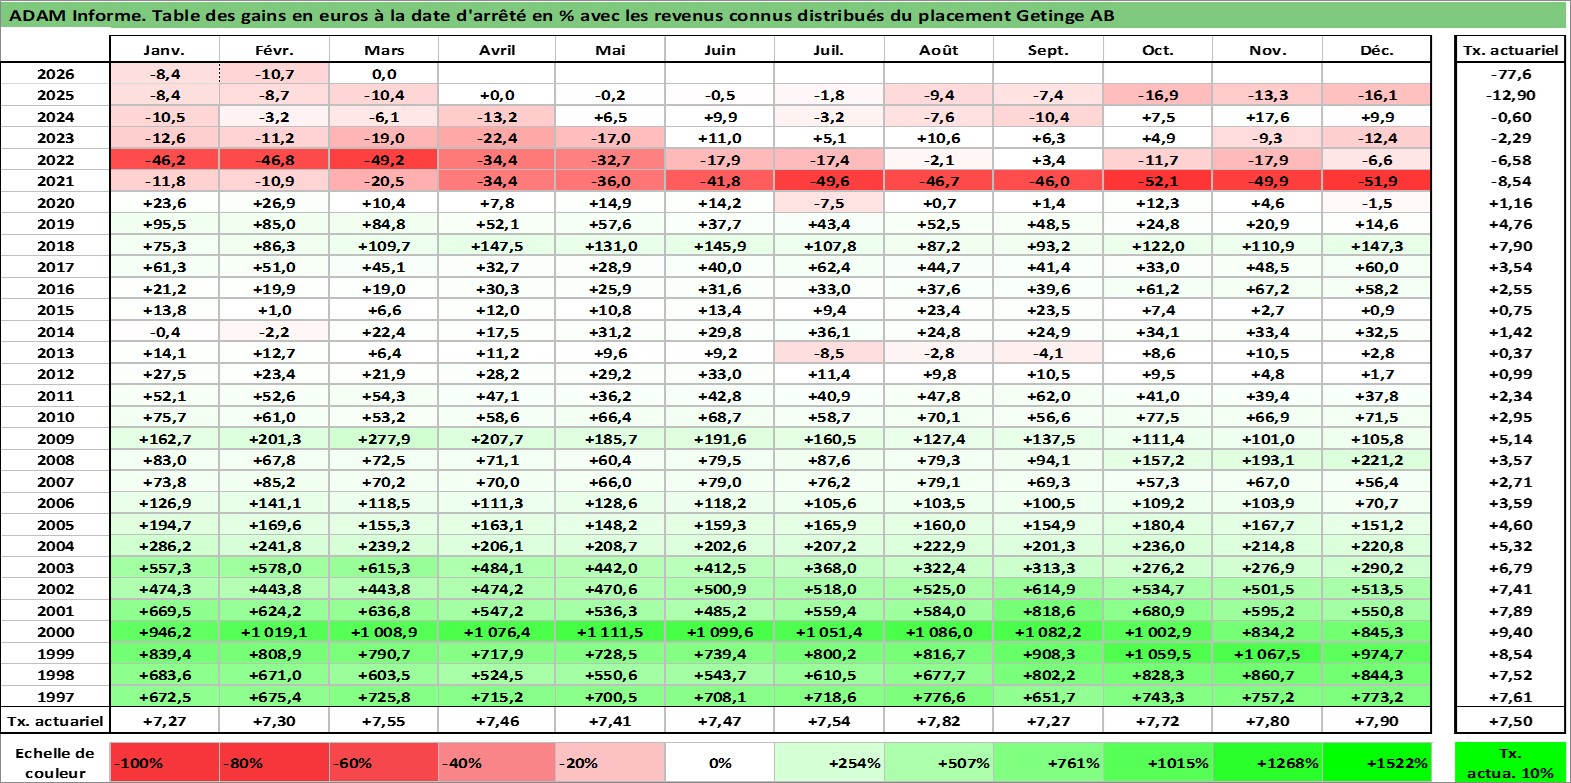Select the +761% green swatch
This screenshot has width=1571, height=783.
pos(1048,763)
